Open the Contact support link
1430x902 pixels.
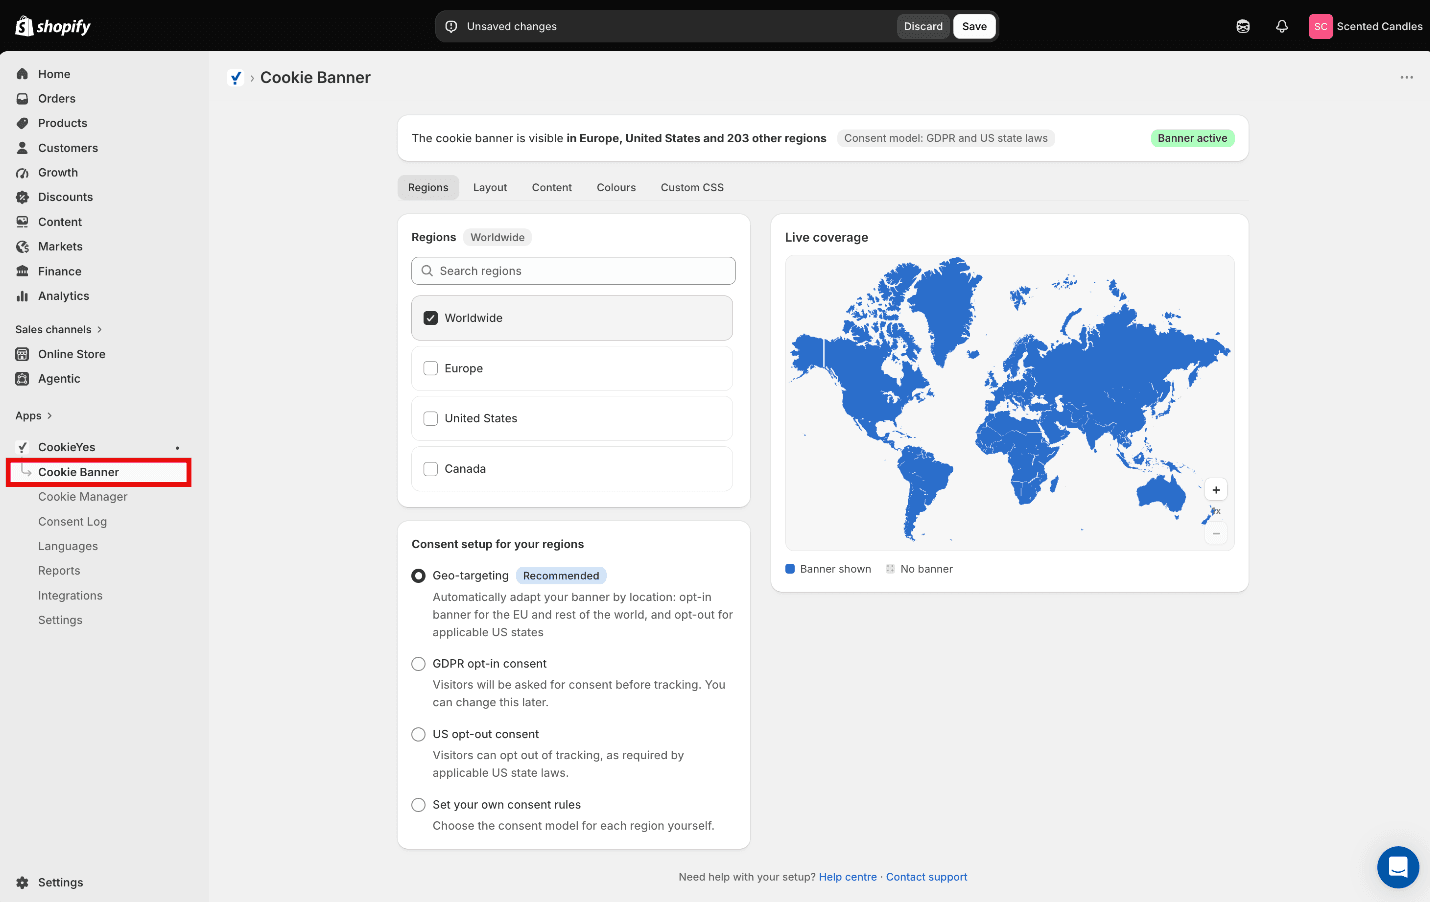[927, 877]
